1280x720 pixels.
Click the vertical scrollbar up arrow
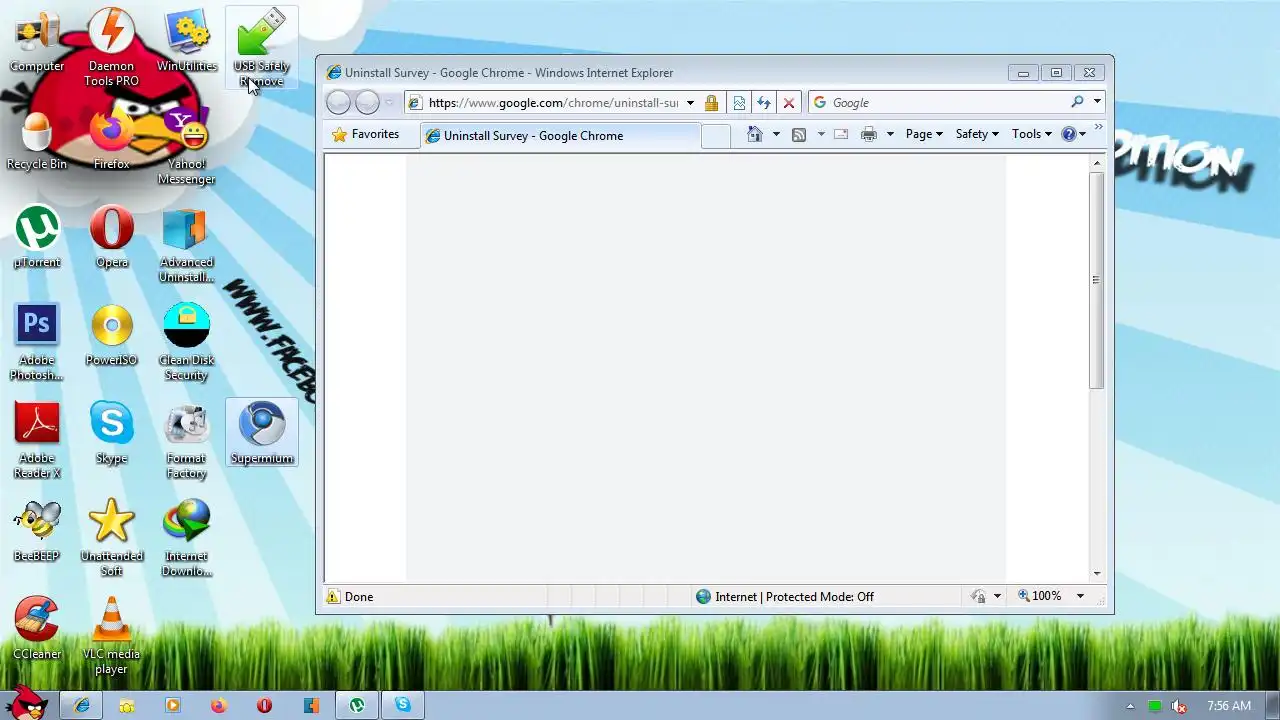point(1097,162)
